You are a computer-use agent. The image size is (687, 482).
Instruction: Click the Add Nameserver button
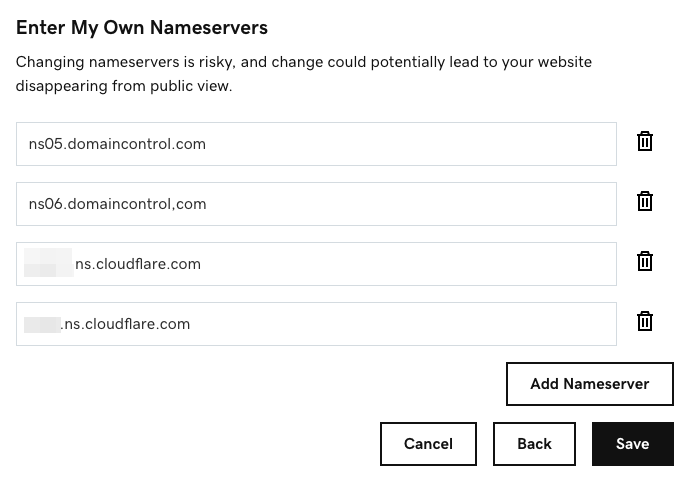590,384
